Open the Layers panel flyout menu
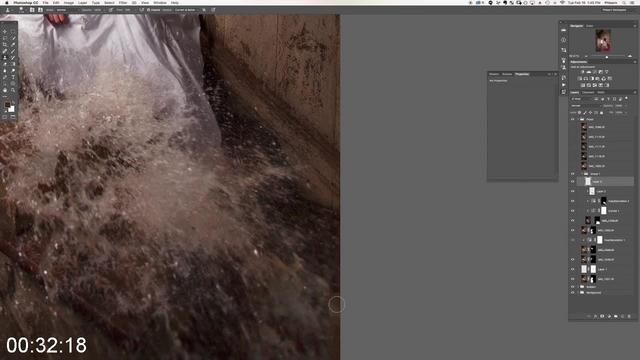 [635, 92]
